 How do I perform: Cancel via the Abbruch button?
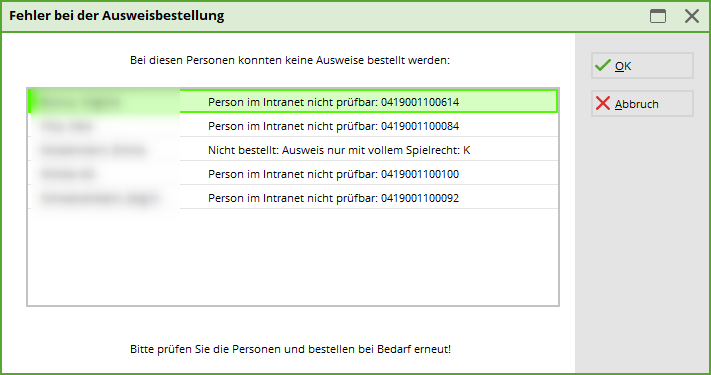point(642,104)
